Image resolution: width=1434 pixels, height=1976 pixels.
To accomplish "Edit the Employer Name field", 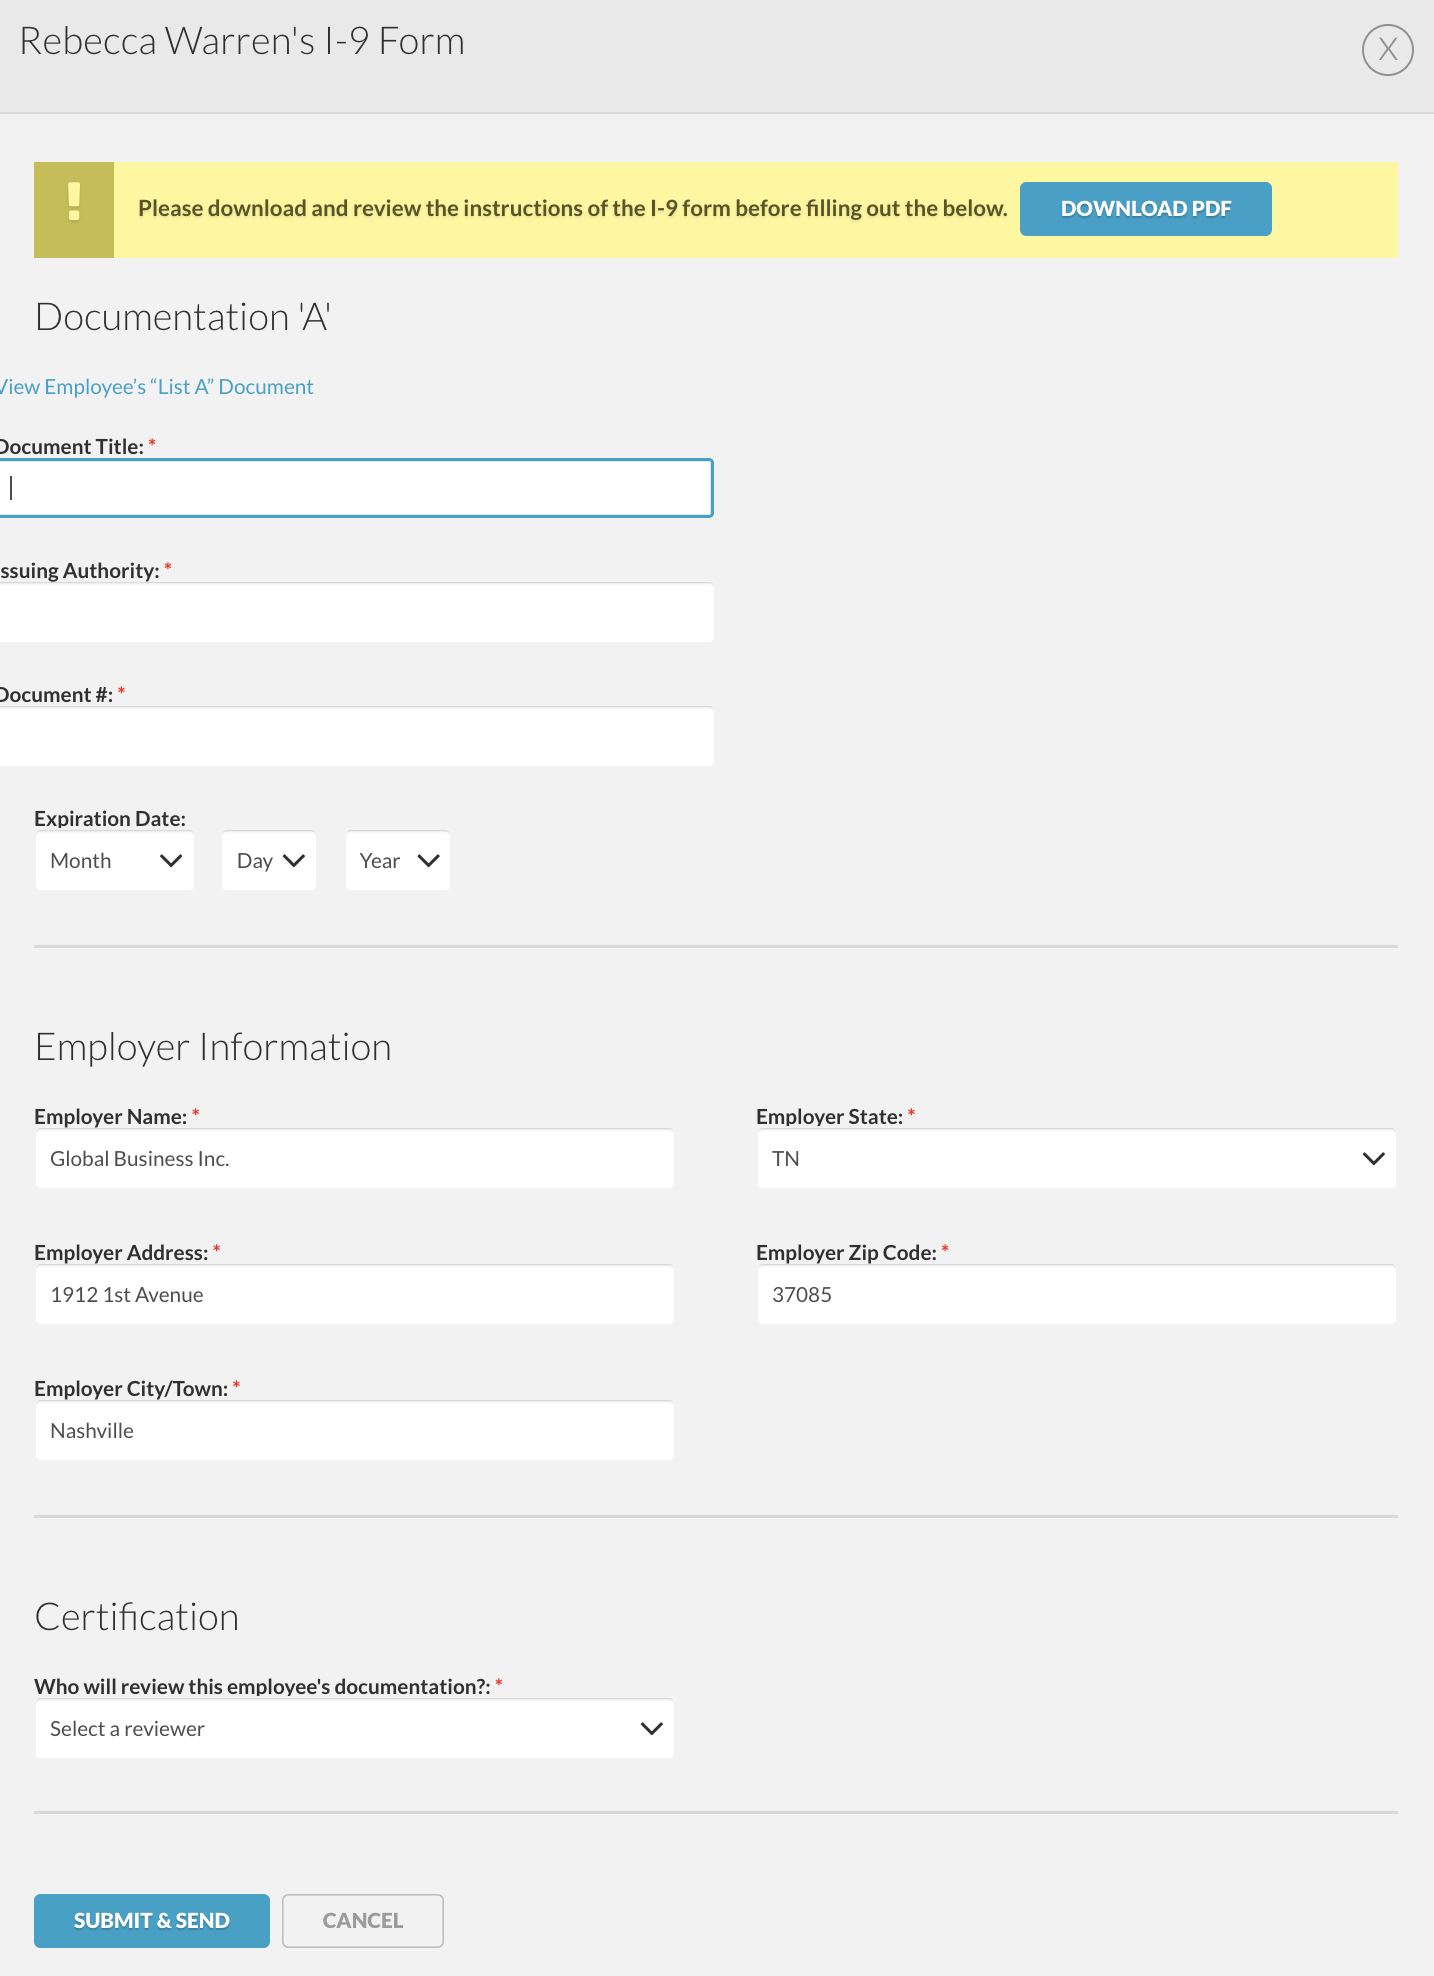I will click(355, 1159).
